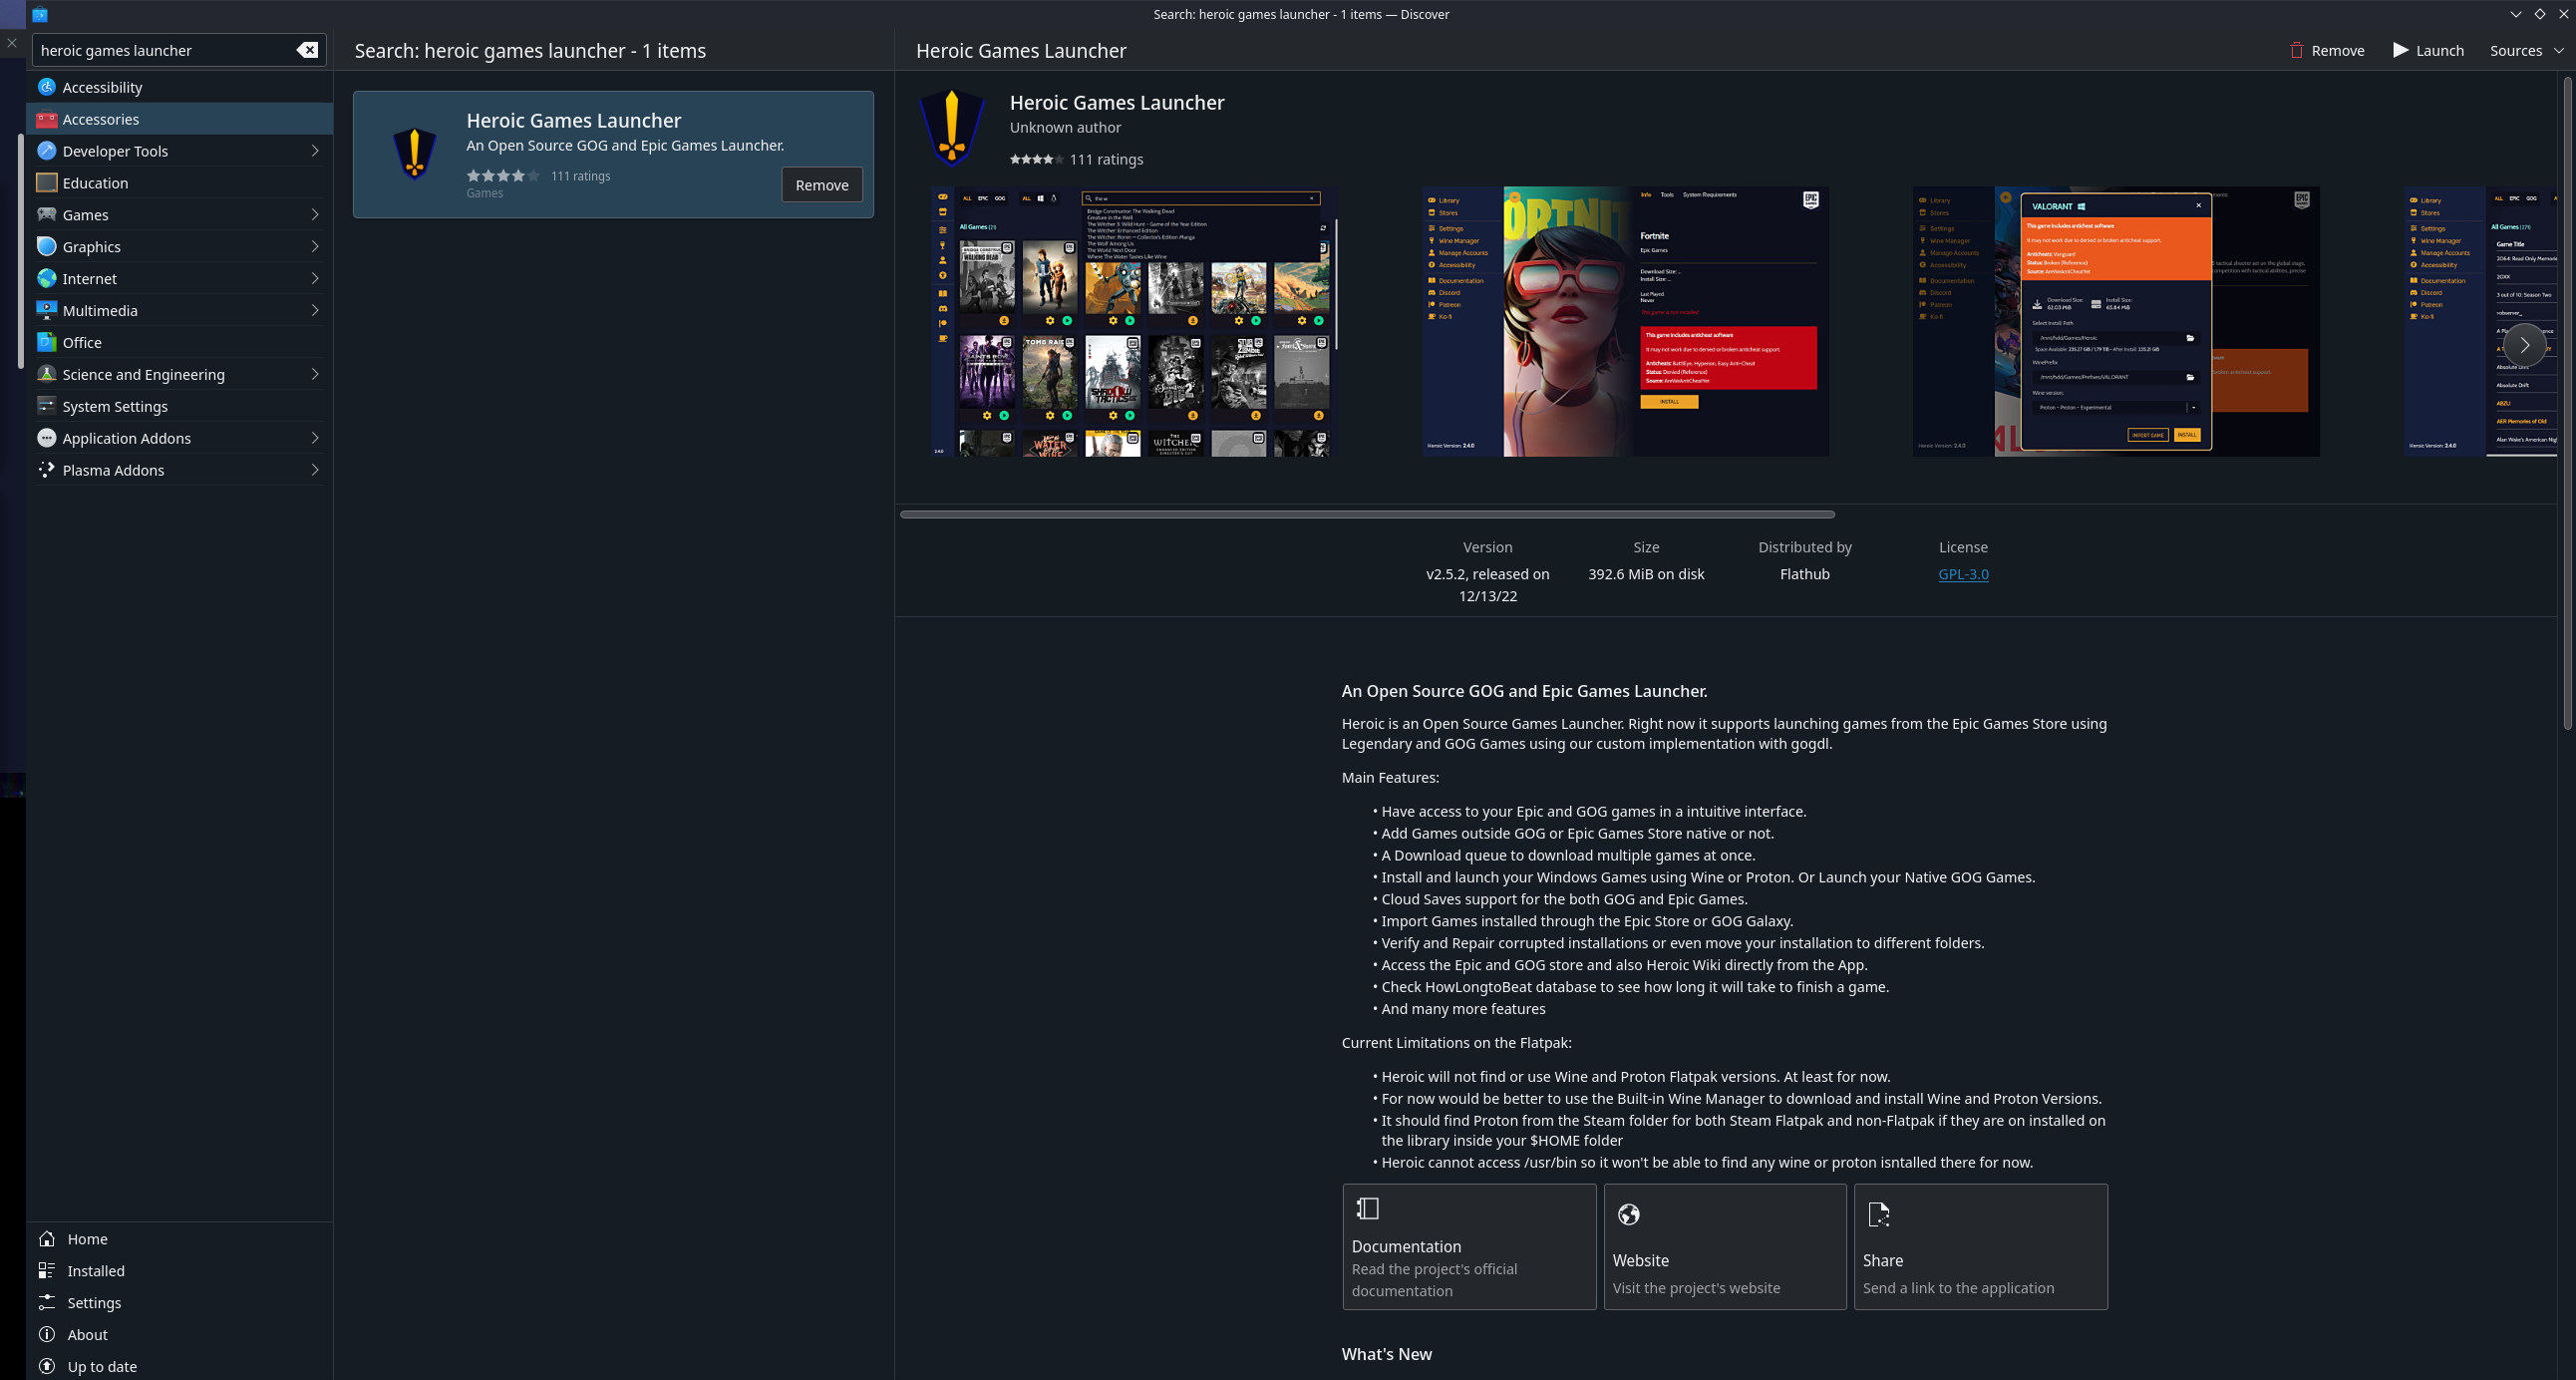Expand the Developer Tools category

(177, 150)
